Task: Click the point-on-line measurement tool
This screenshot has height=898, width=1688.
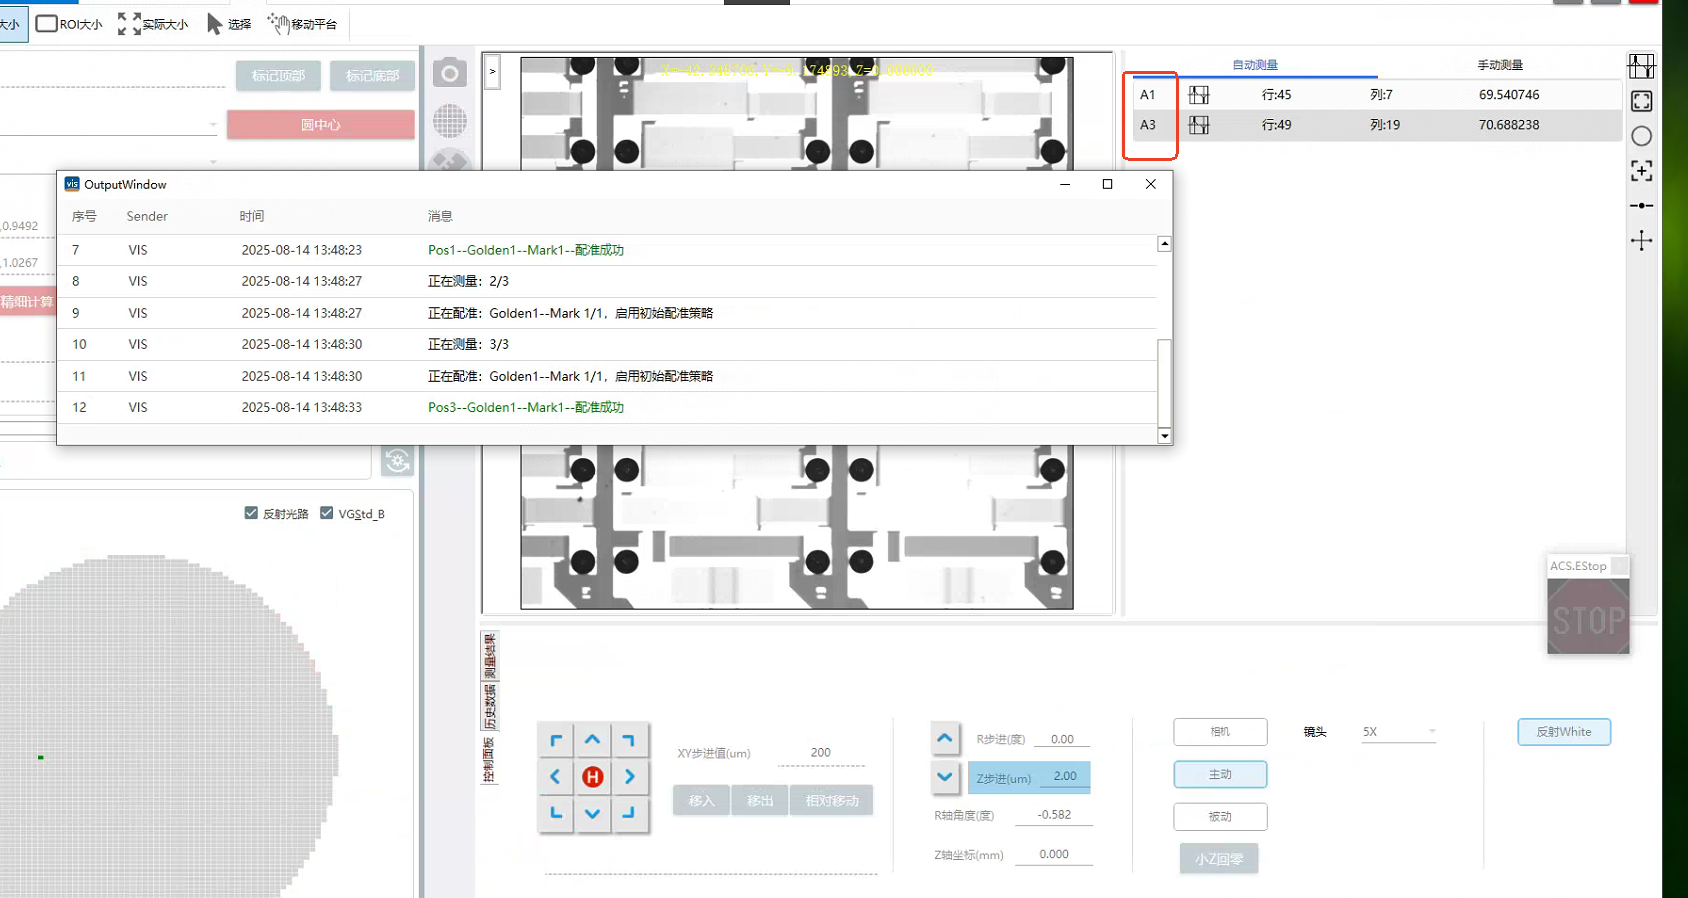Action: [x=1641, y=205]
